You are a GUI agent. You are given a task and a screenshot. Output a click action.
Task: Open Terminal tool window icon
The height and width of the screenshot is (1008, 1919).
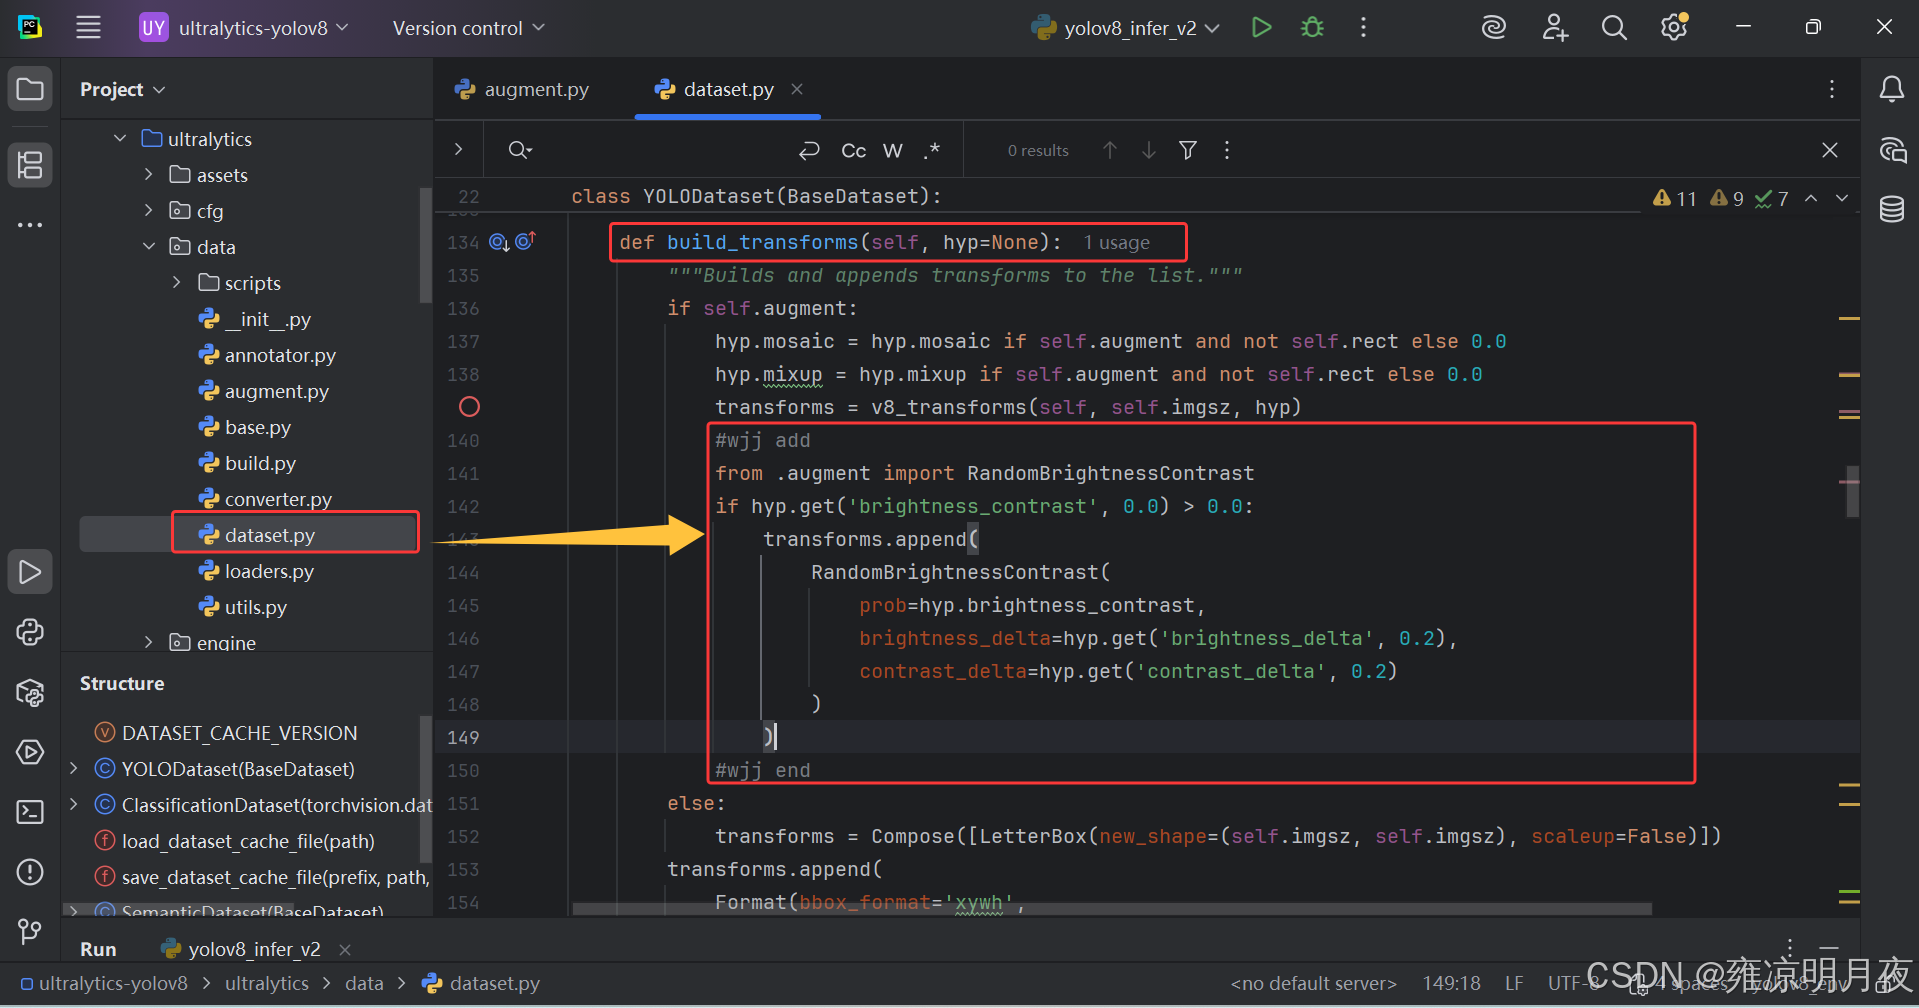(30, 812)
